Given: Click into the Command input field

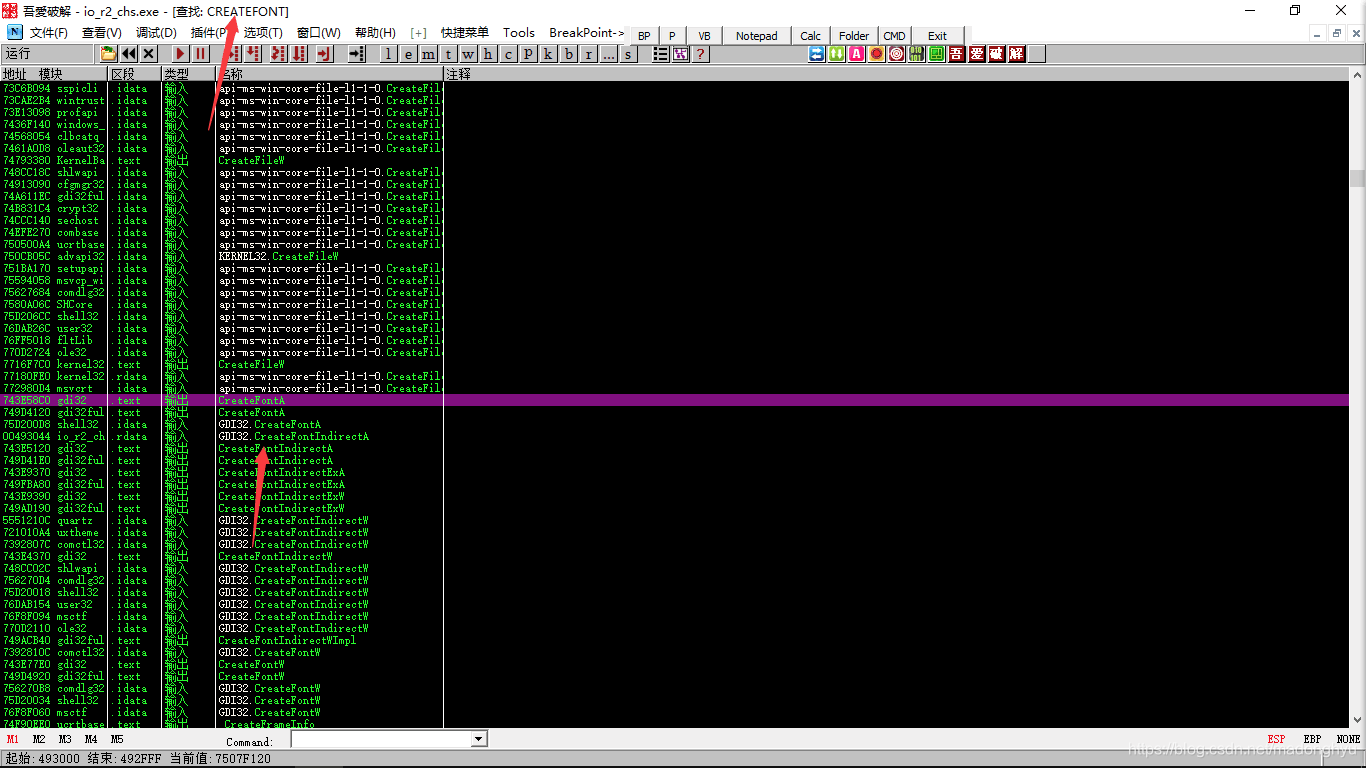Looking at the screenshot, I should [381, 739].
